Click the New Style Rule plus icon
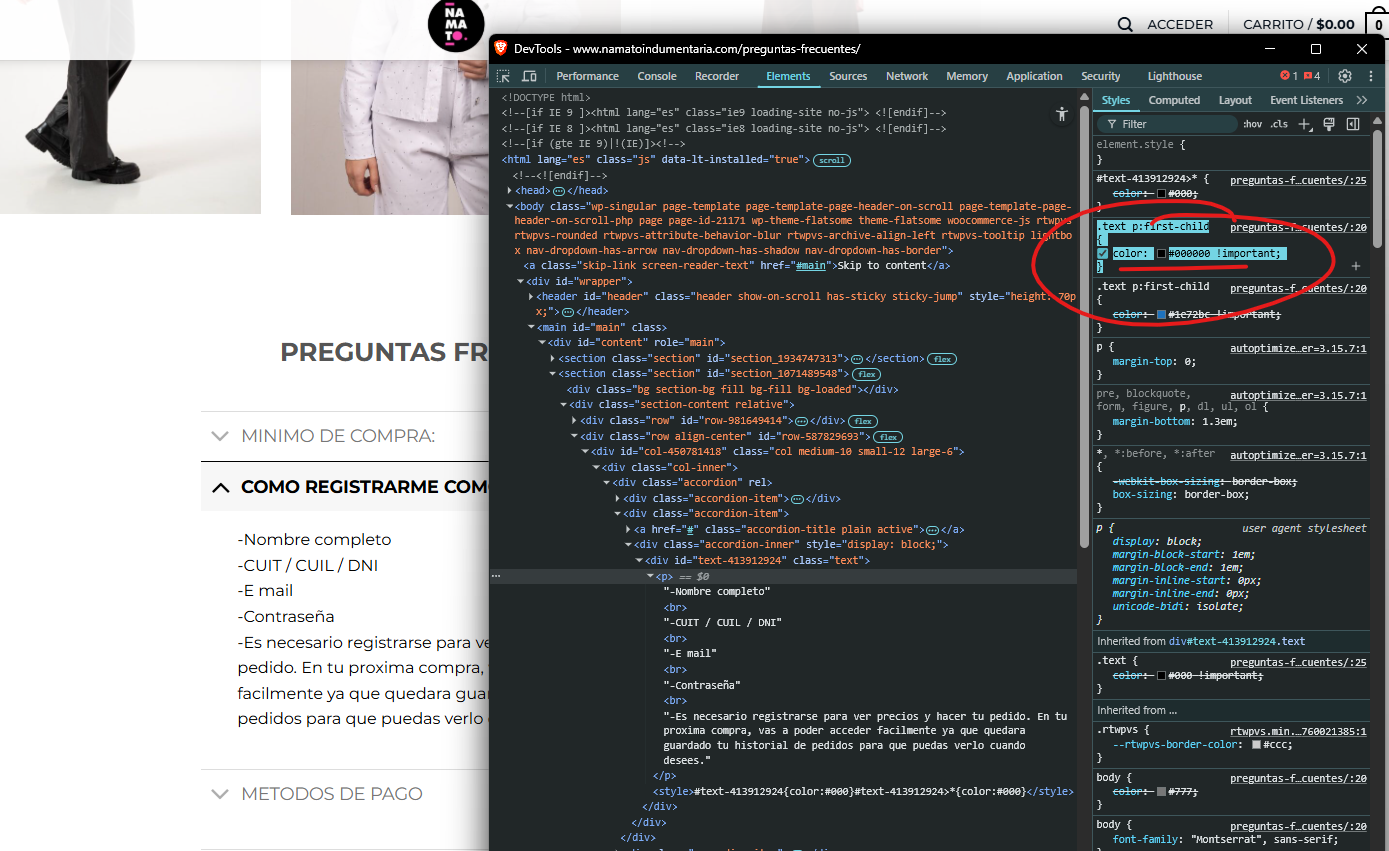Screen dimensions: 1389x851 pos(1304,124)
